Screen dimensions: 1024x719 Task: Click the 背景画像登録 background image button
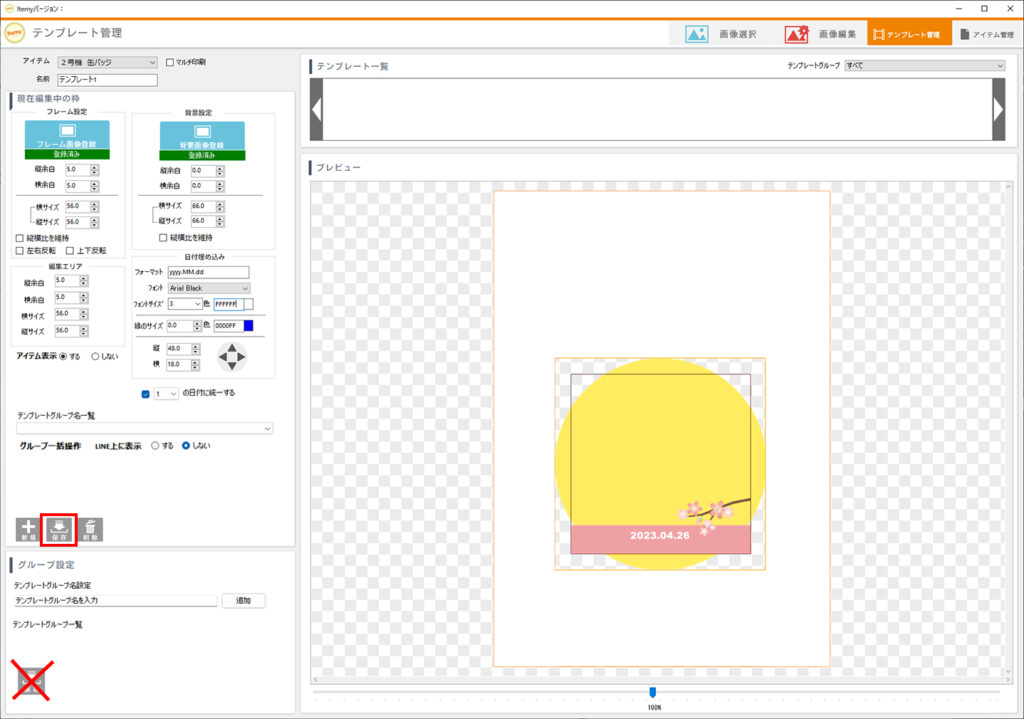pyautogui.click(x=202, y=135)
